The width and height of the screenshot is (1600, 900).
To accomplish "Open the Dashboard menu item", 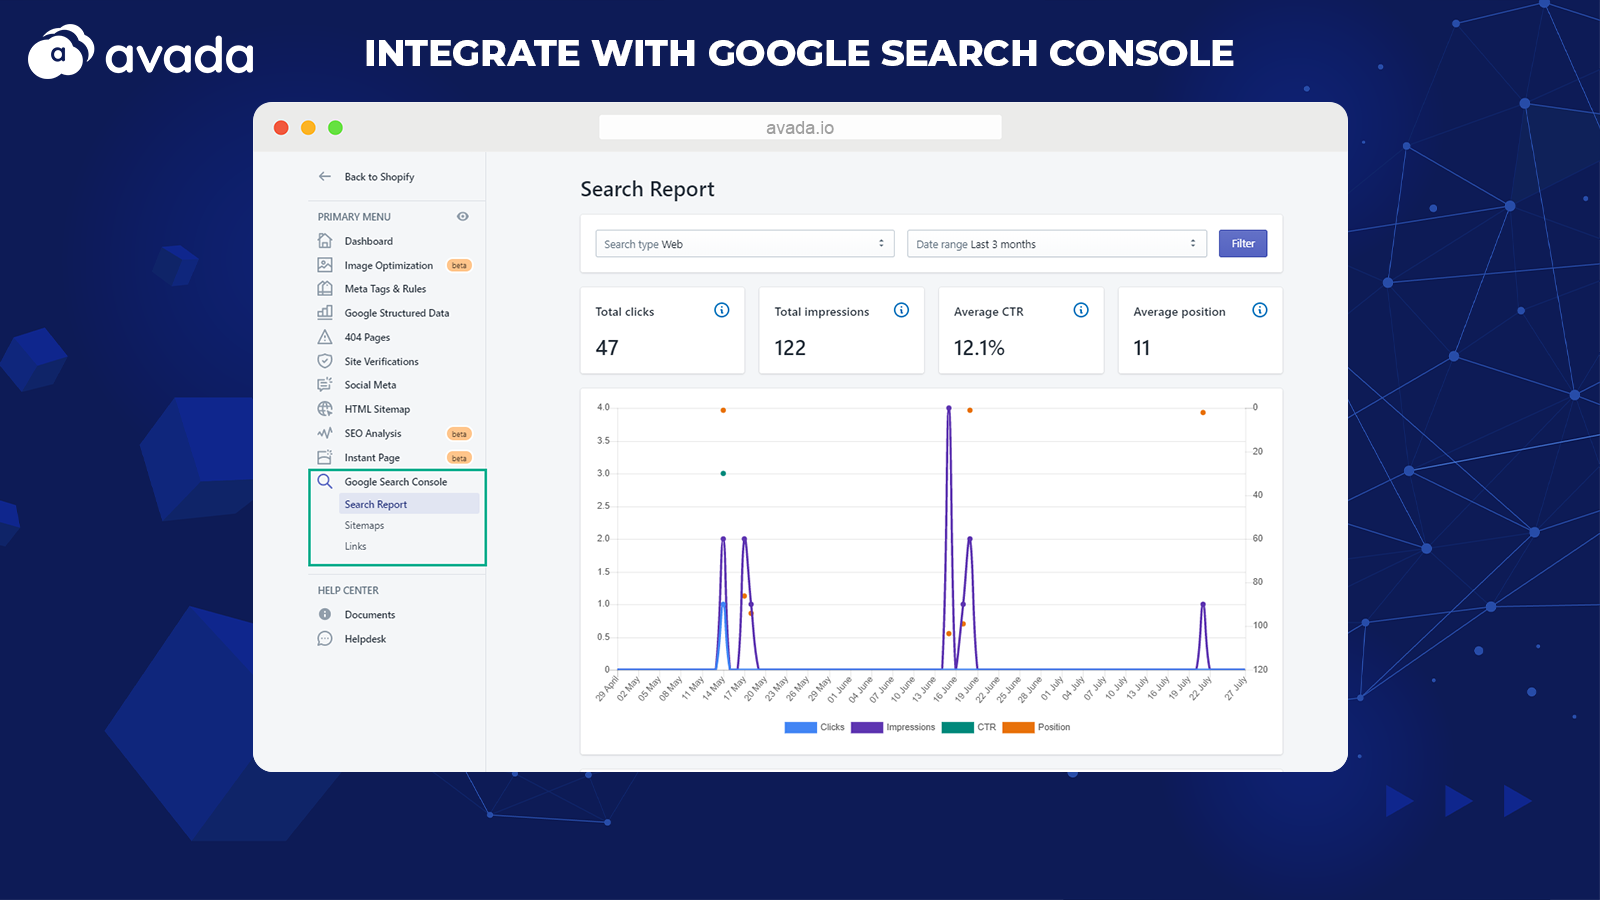I will [369, 241].
